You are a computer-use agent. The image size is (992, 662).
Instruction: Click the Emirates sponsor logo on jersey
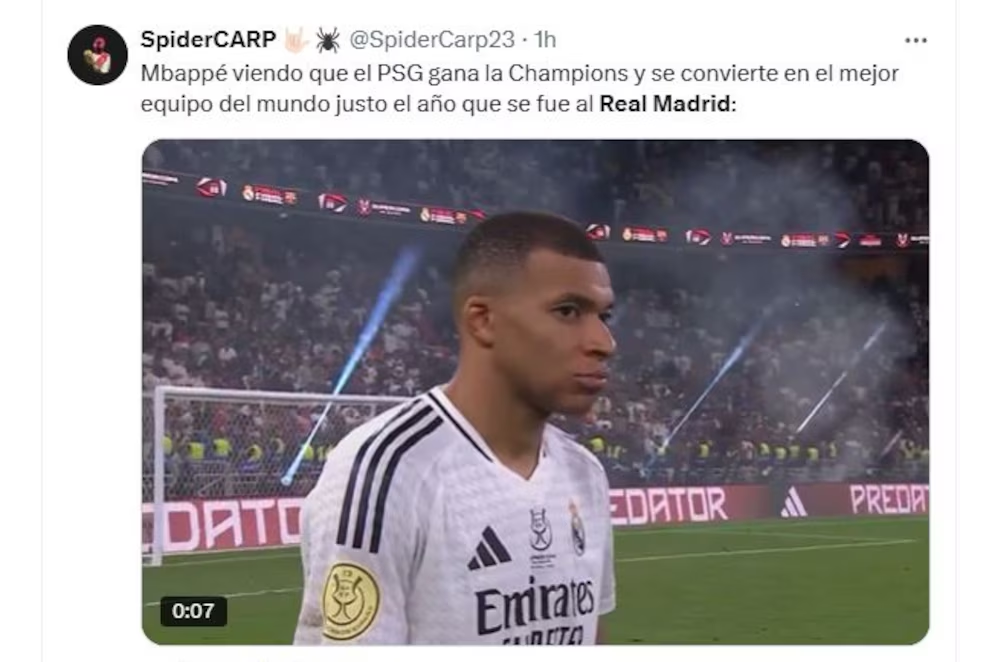(535, 608)
